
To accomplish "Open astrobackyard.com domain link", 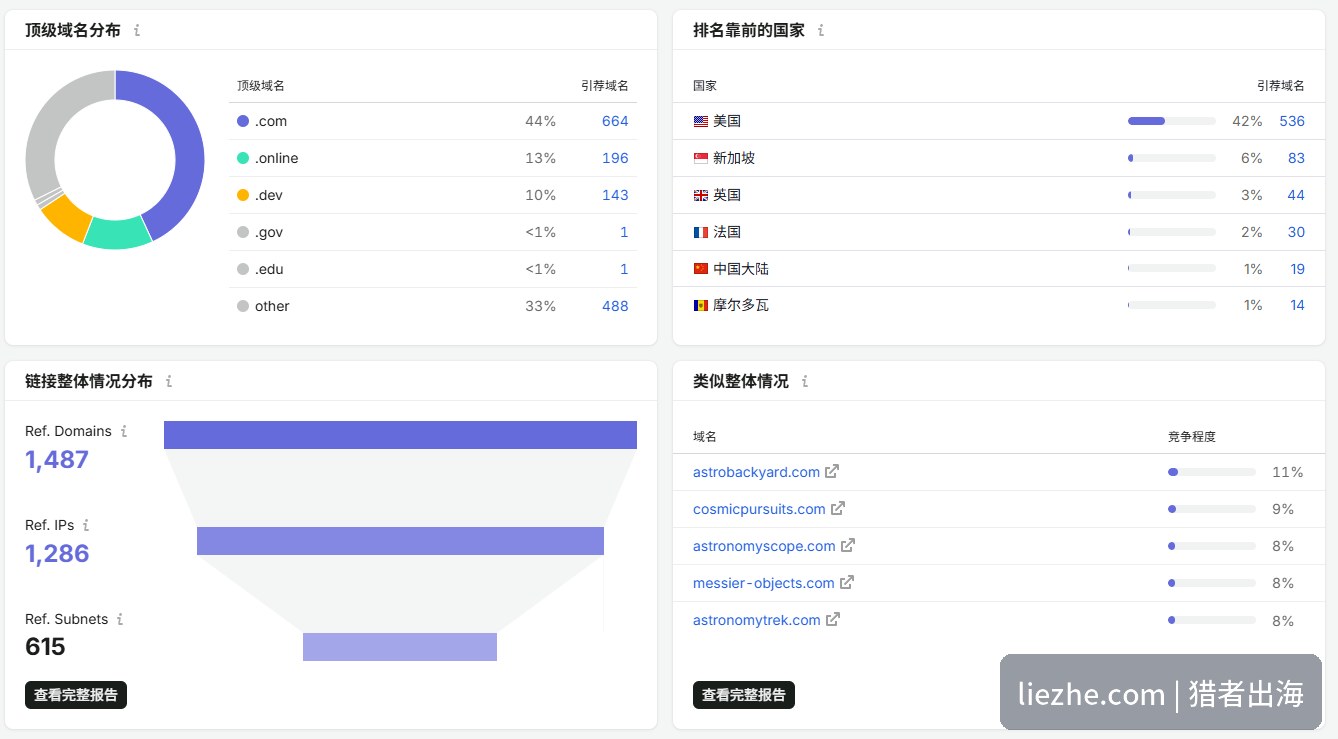I will (756, 472).
